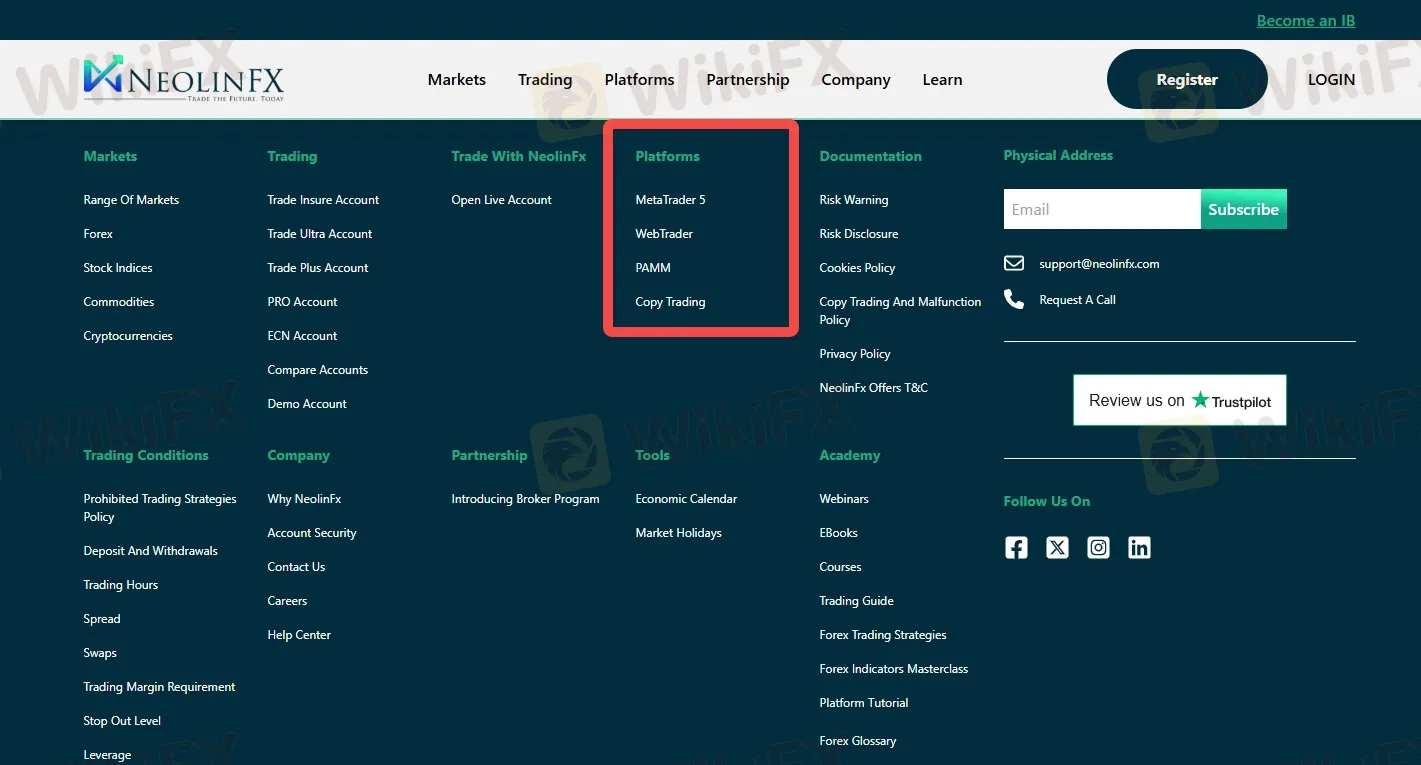Screen dimensions: 1421x765
Task: Select the ECN Account link
Action: tap(302, 336)
